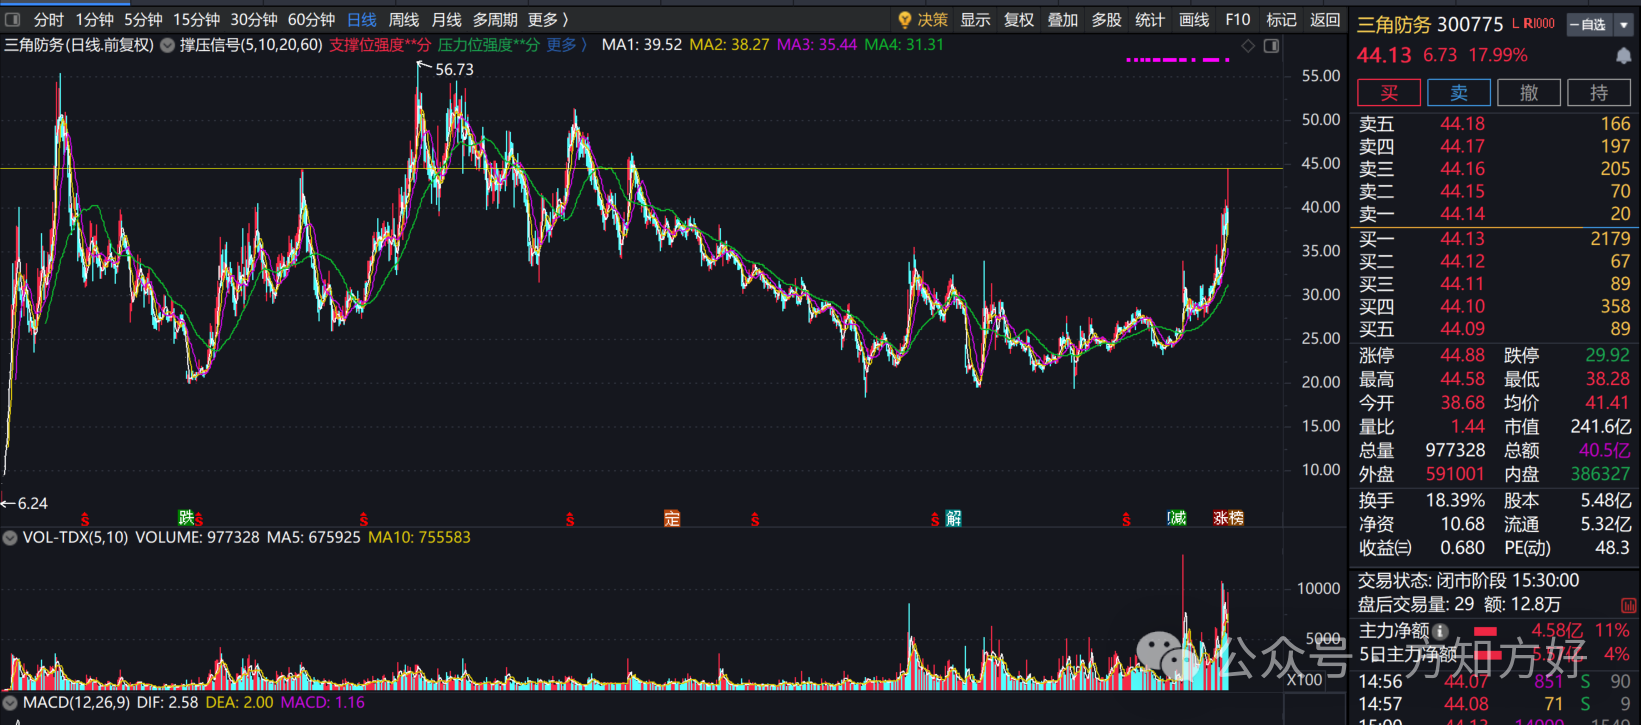Switch to the 月线 monthly chart

coord(446,19)
